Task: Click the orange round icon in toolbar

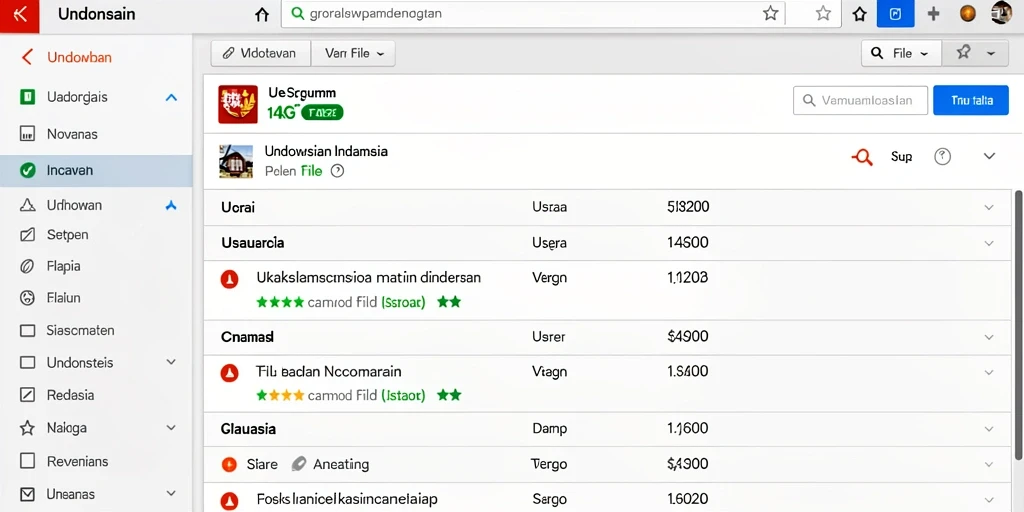Action: (x=968, y=14)
